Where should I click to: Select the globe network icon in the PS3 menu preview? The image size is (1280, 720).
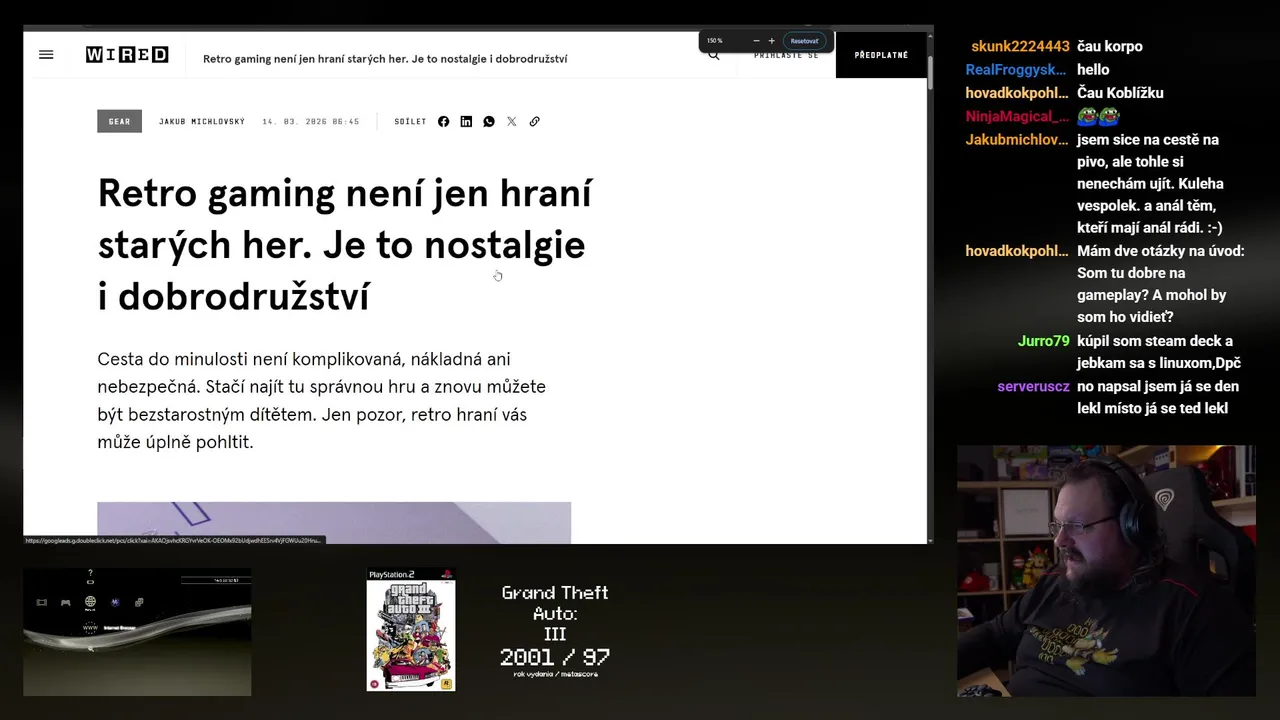point(90,601)
